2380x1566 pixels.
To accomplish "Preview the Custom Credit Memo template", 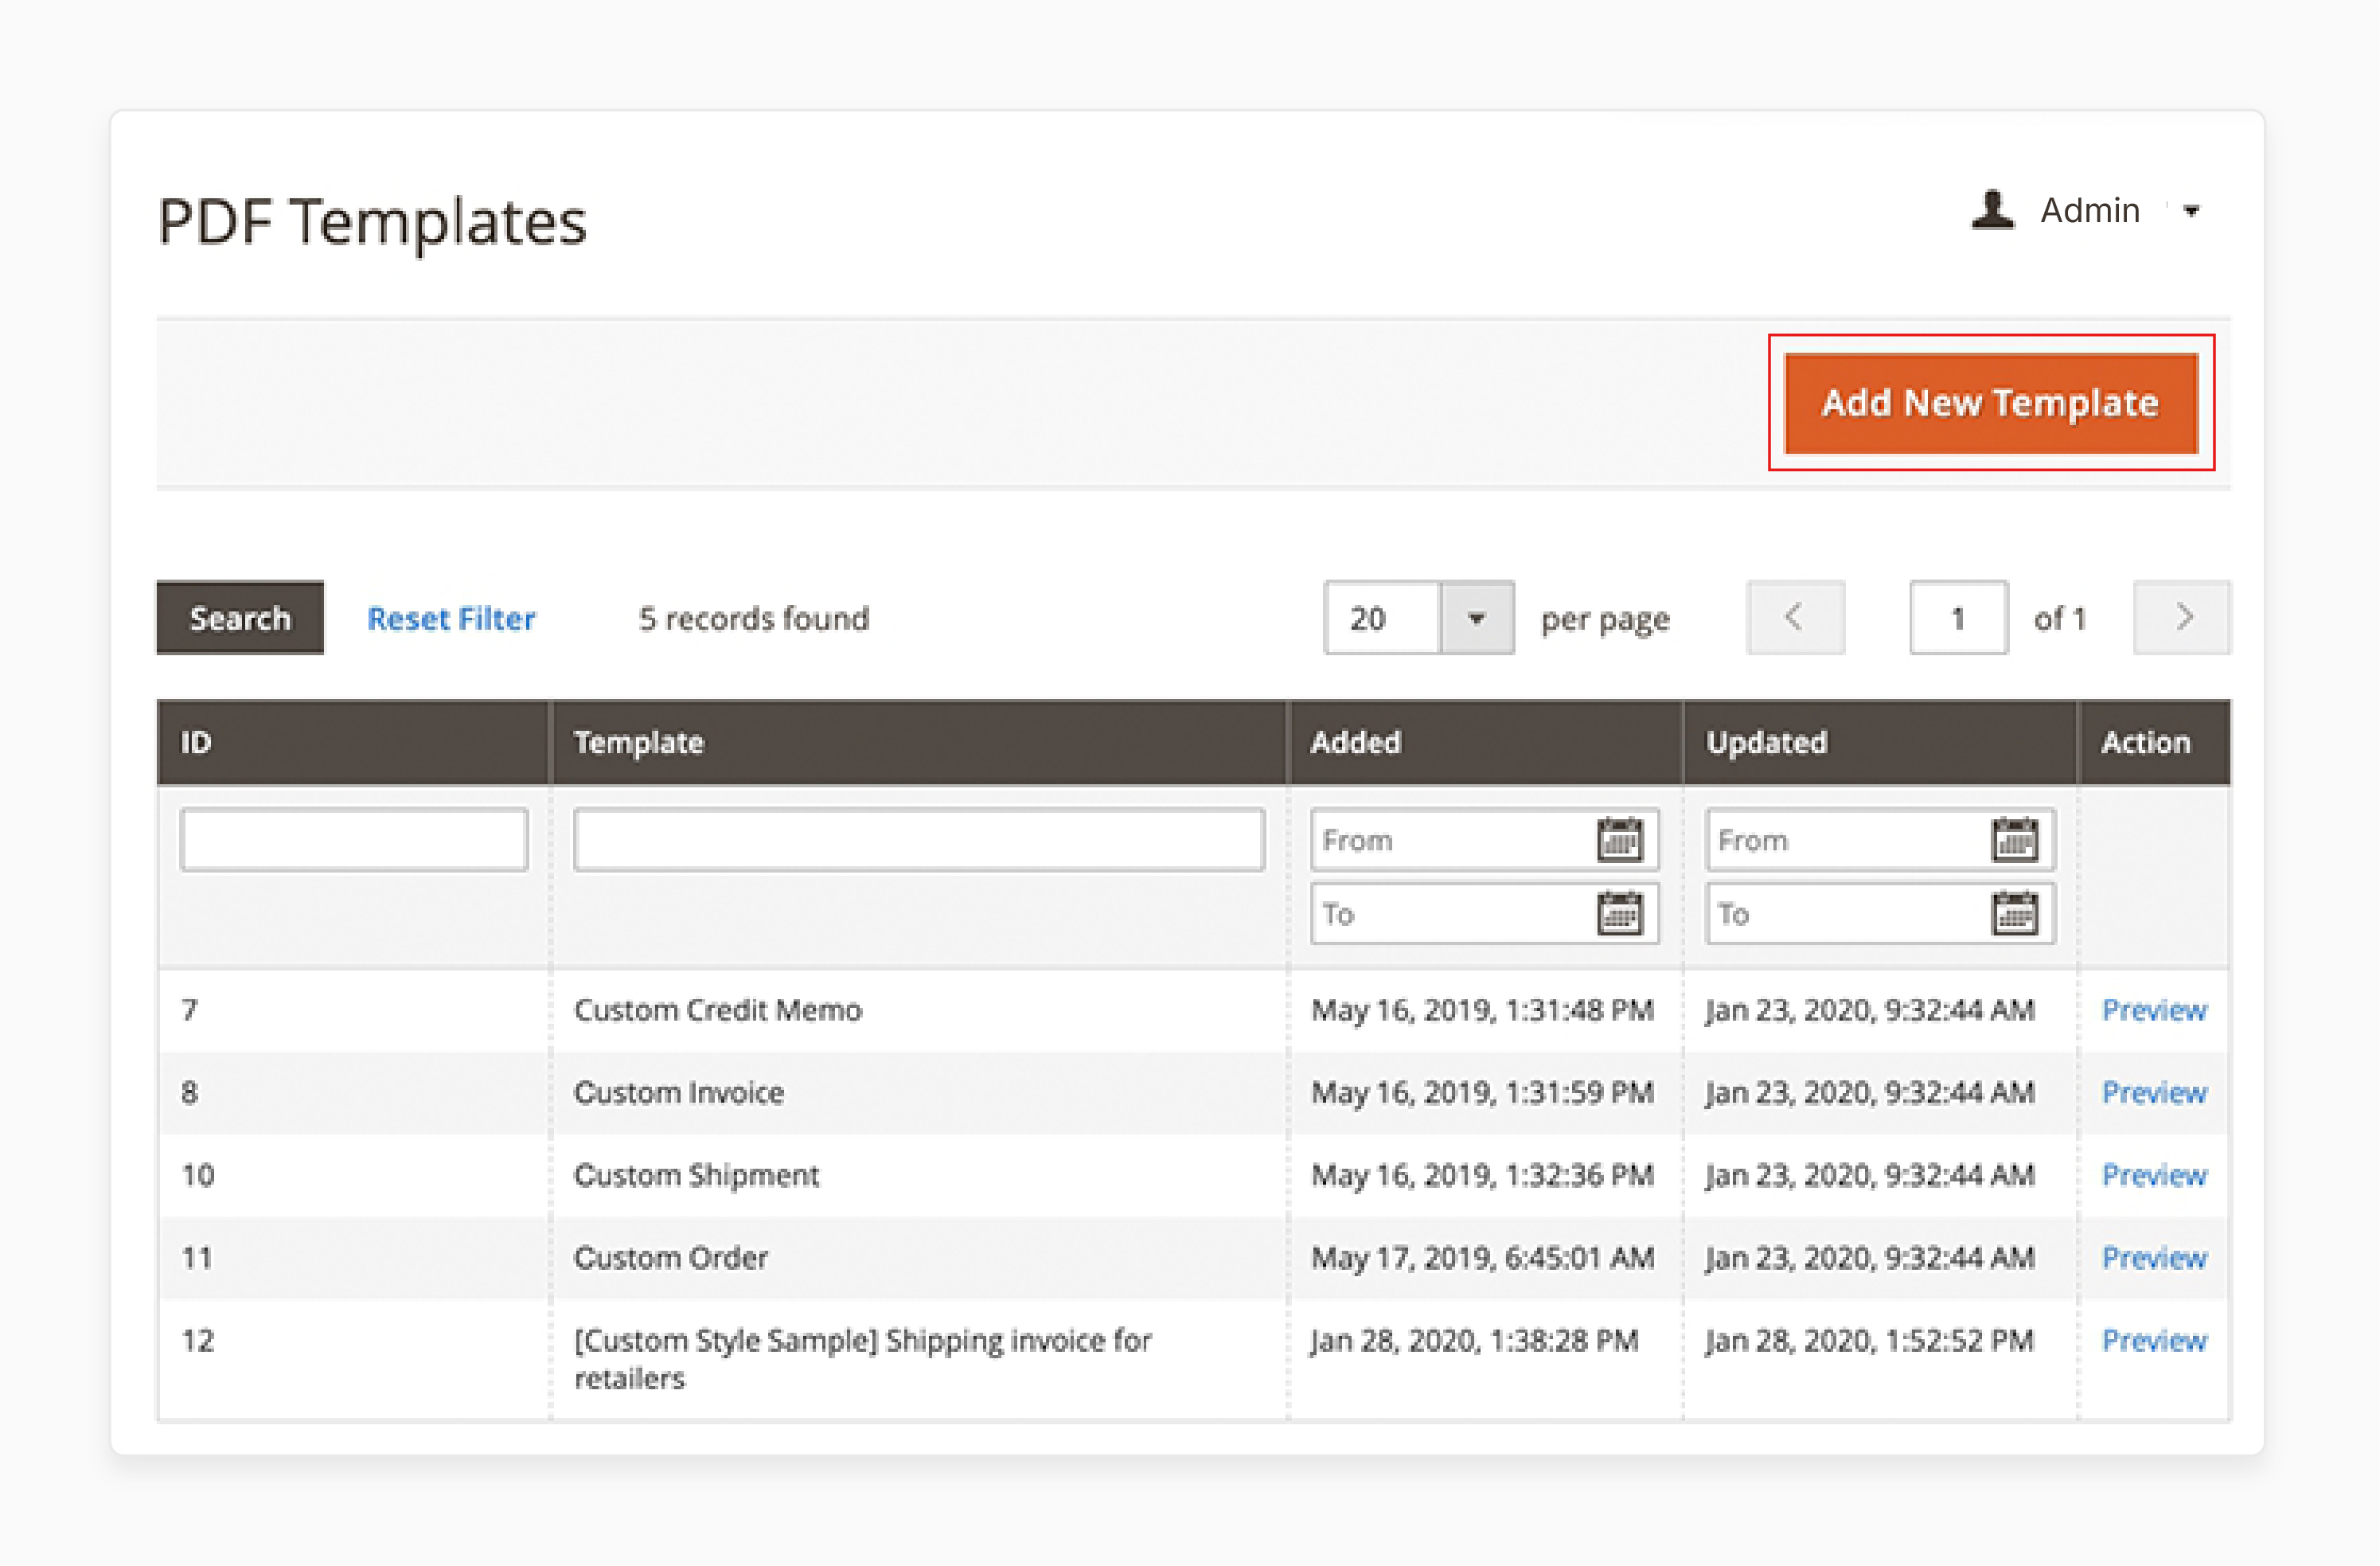I will pos(2154,1010).
